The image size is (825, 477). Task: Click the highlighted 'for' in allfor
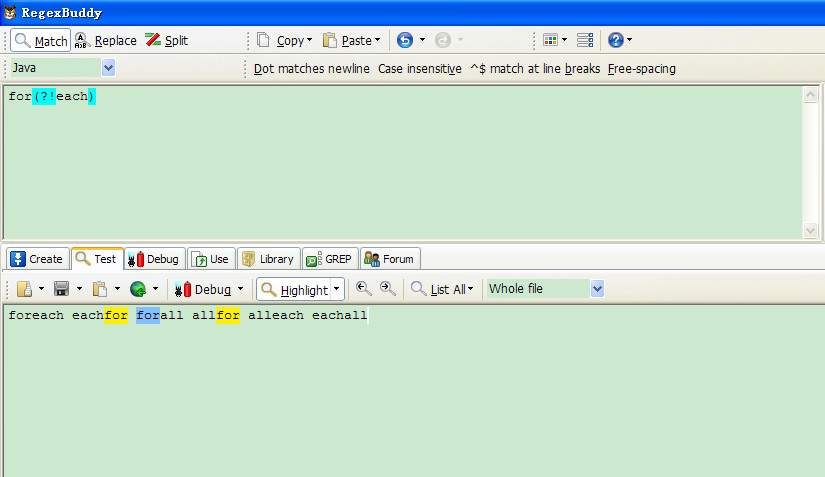point(228,315)
